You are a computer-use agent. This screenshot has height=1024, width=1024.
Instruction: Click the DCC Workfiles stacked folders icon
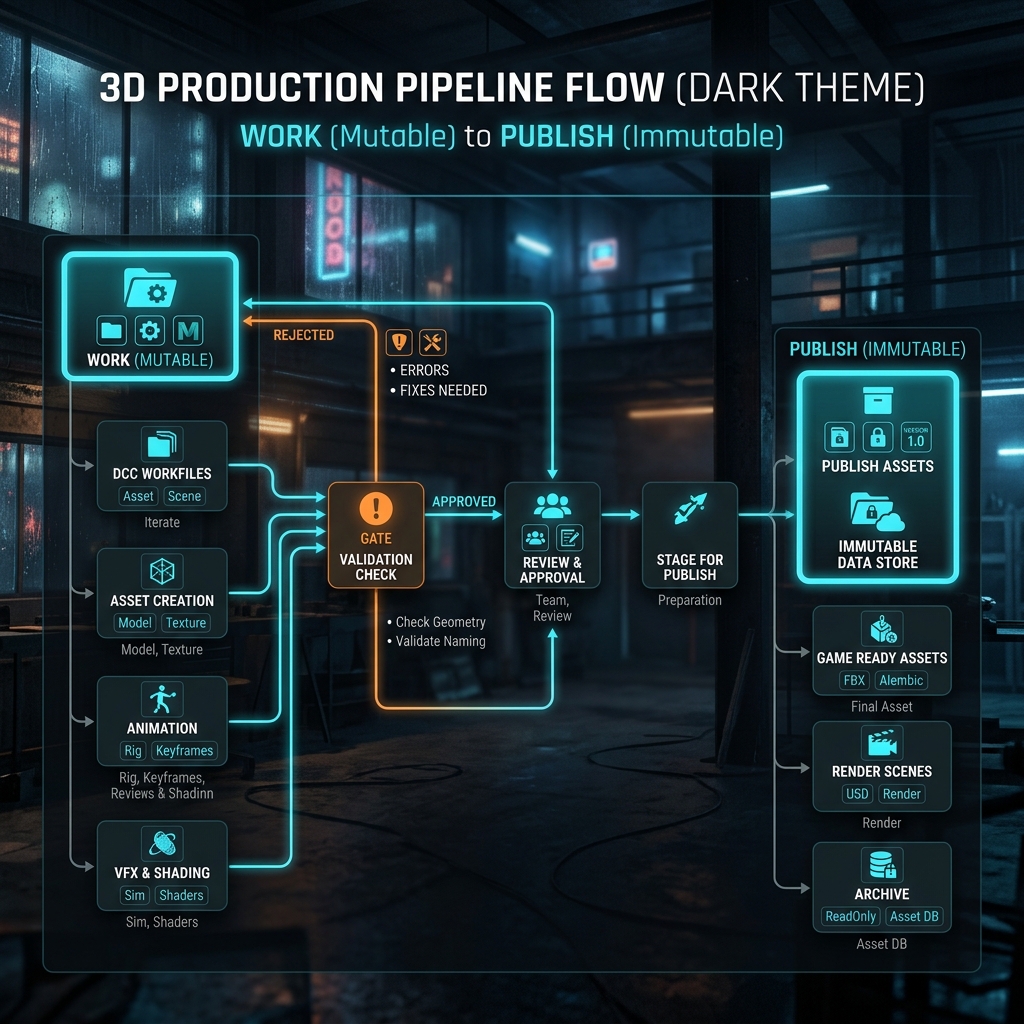coord(162,444)
